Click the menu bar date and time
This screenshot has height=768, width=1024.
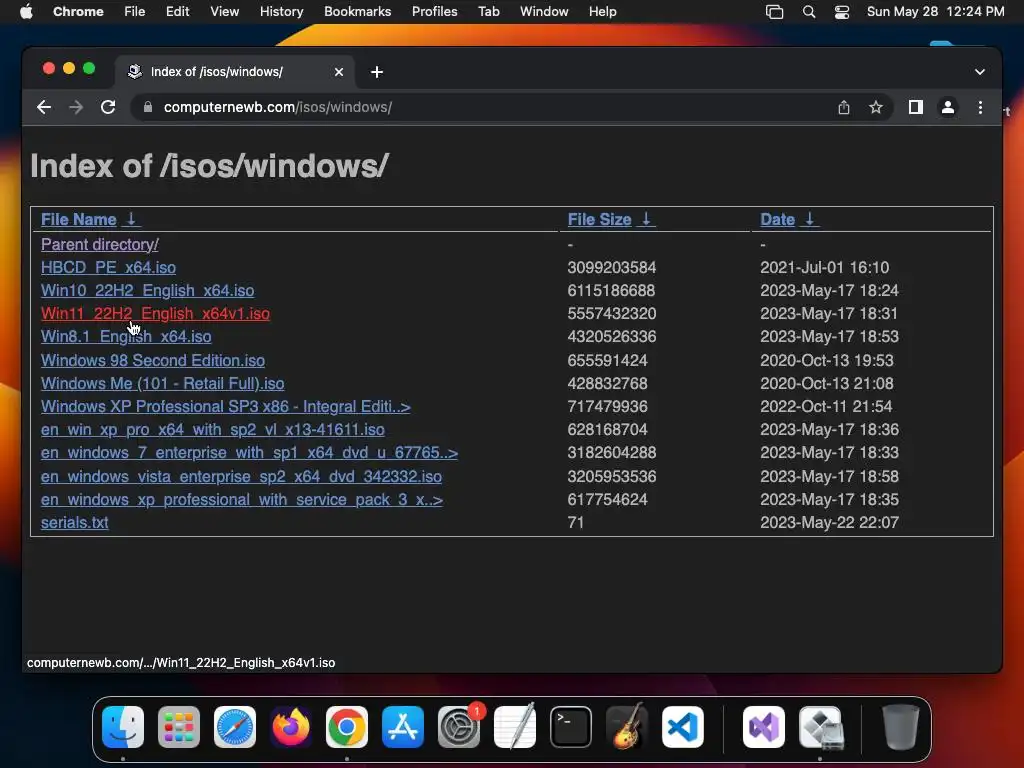tap(935, 12)
